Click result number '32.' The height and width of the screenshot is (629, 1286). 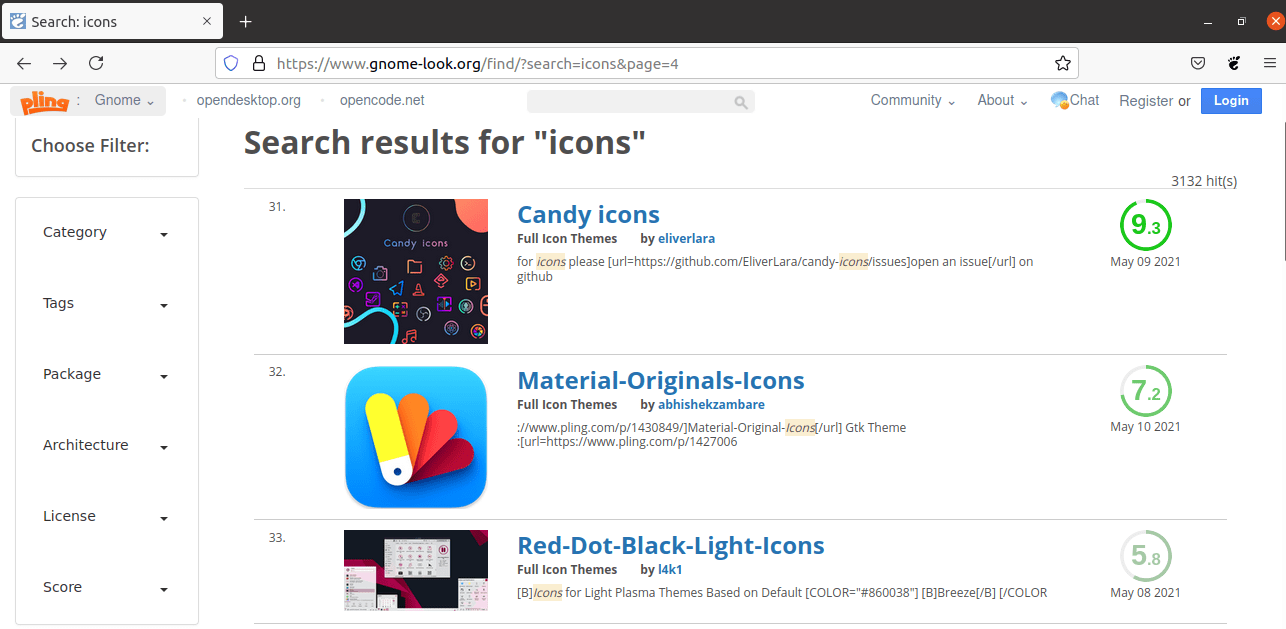click(277, 372)
